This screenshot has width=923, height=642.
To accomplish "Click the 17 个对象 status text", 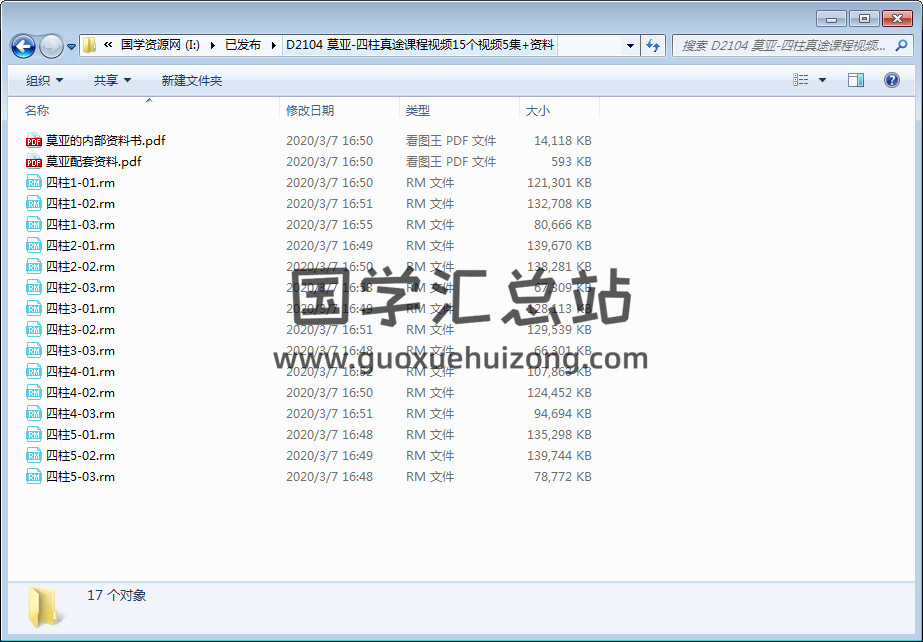I will pos(117,596).
